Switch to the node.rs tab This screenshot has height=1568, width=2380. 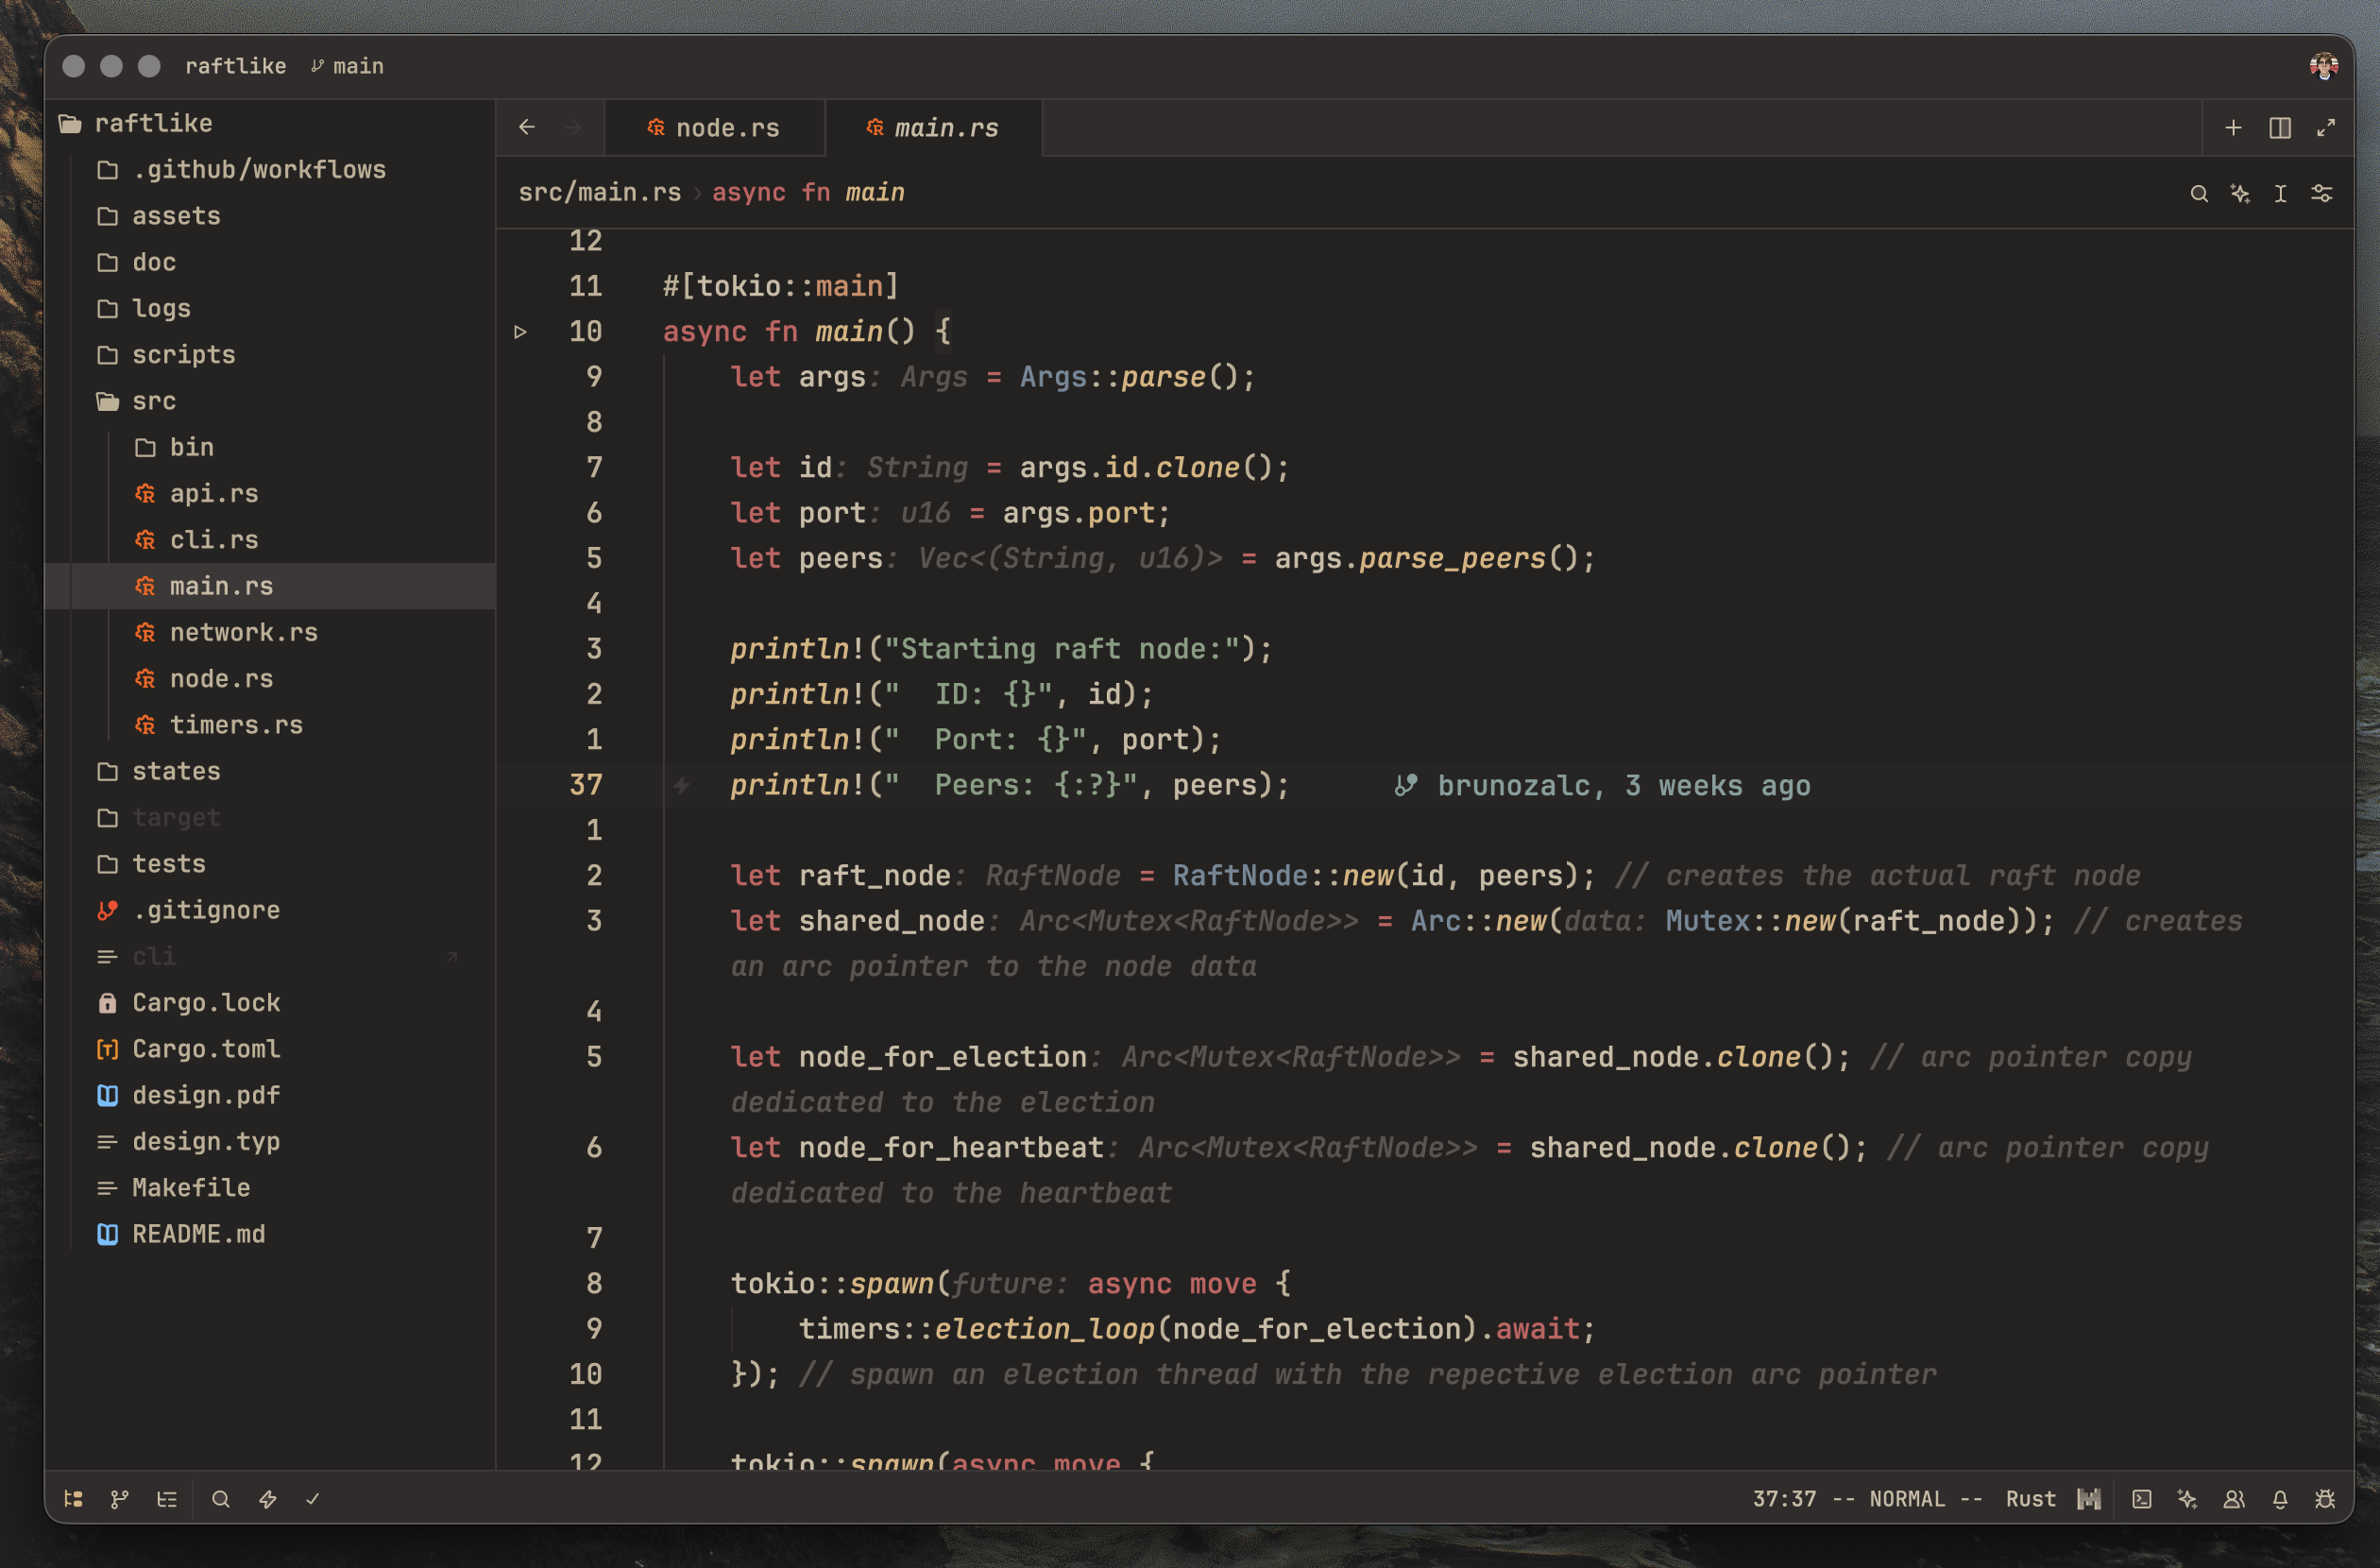pos(714,128)
